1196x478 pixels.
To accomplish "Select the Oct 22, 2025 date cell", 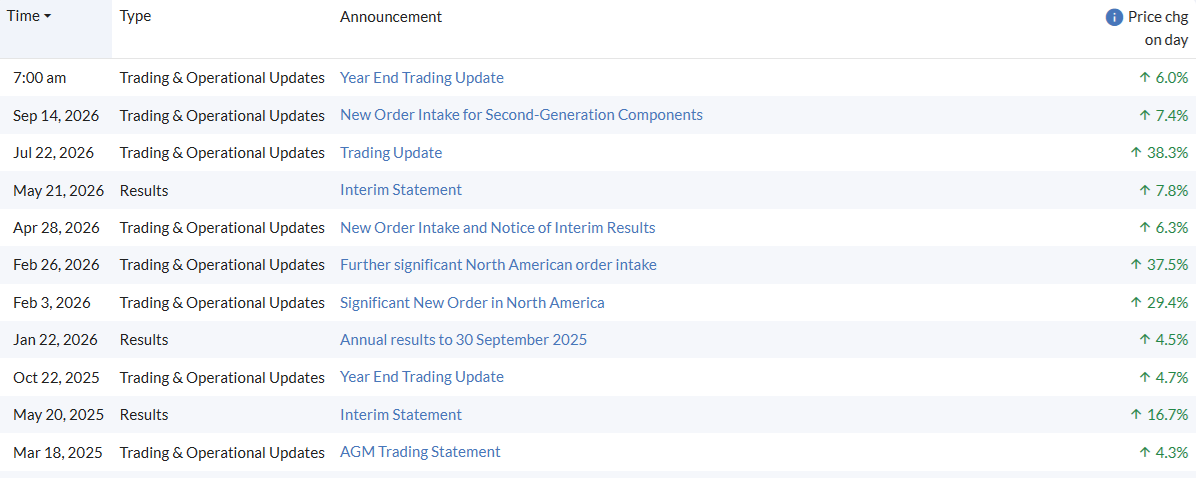I will tap(56, 377).
